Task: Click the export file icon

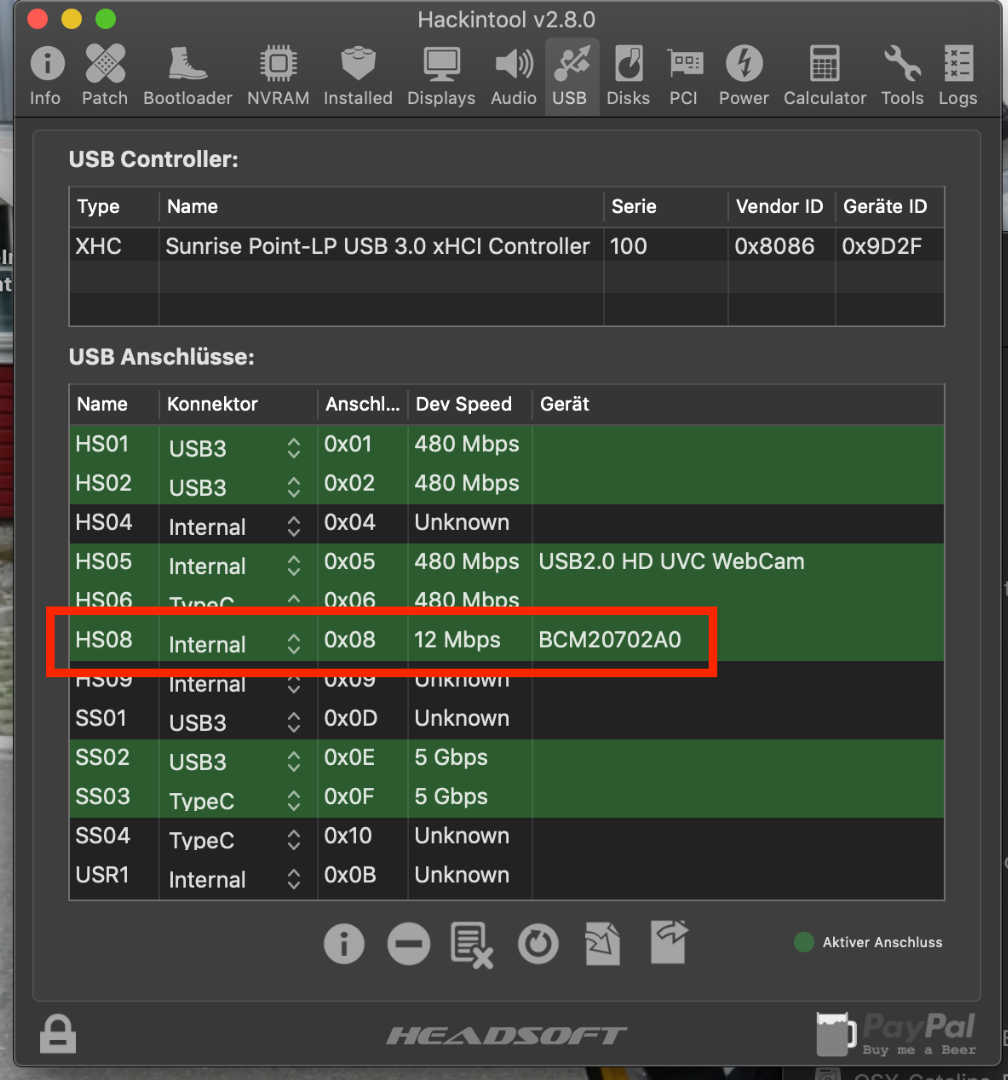Action: click(670, 941)
